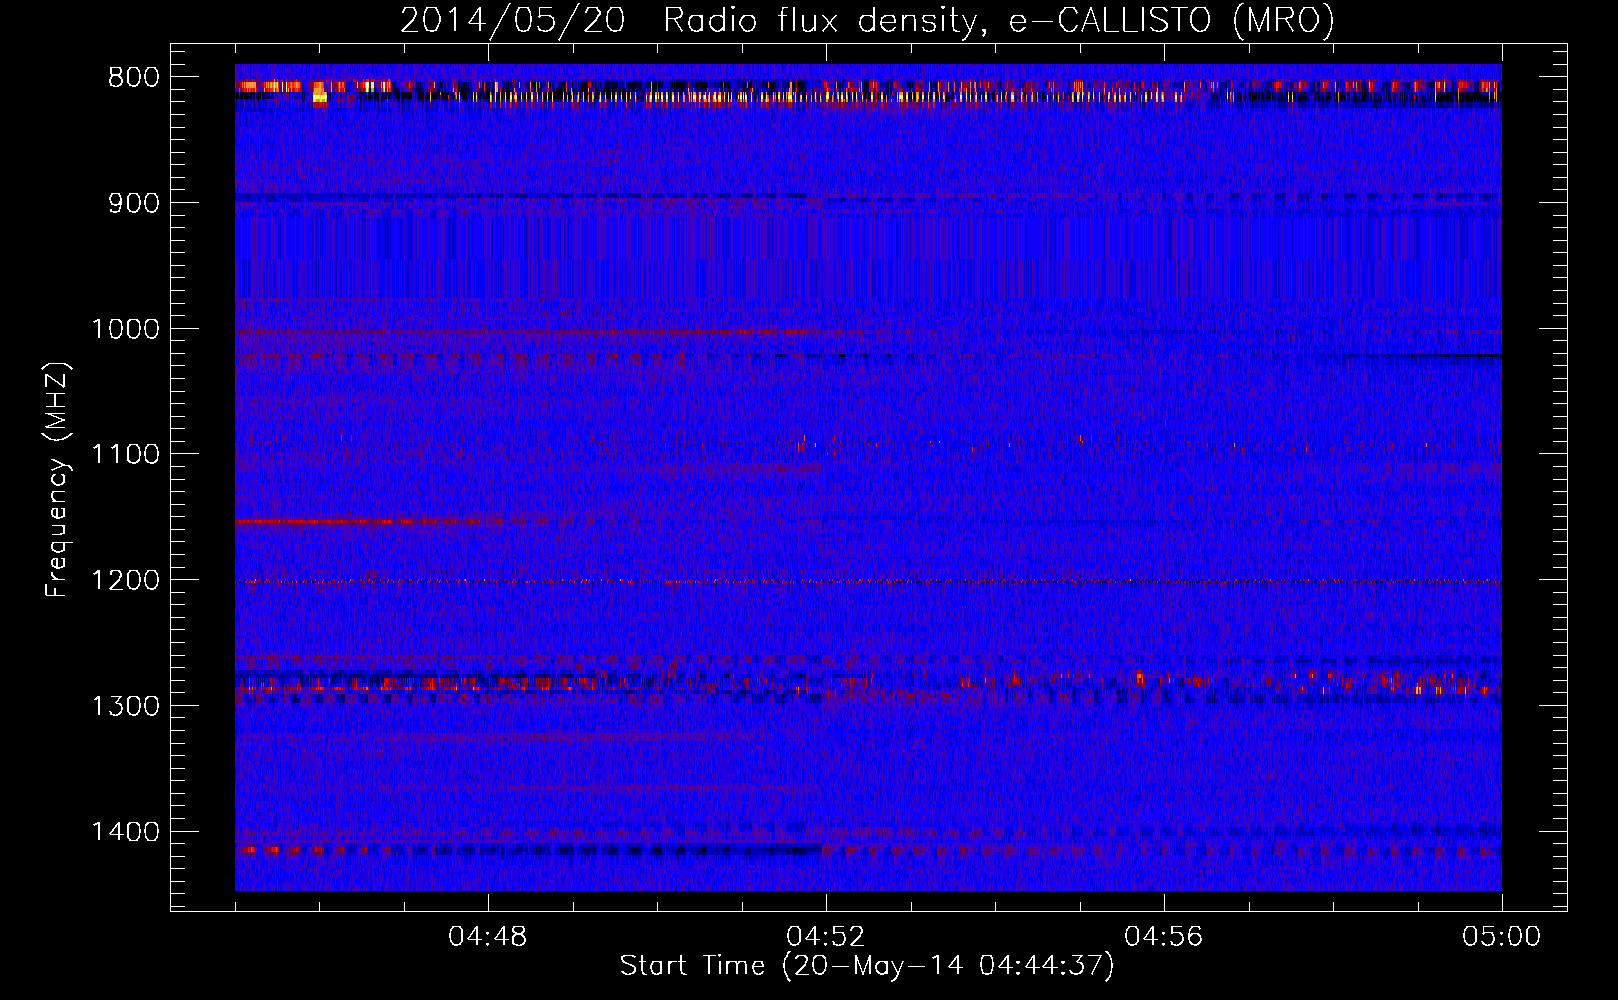The height and width of the screenshot is (1000, 1618).
Task: Click the '04:56' time axis label
Action: pos(1164,937)
